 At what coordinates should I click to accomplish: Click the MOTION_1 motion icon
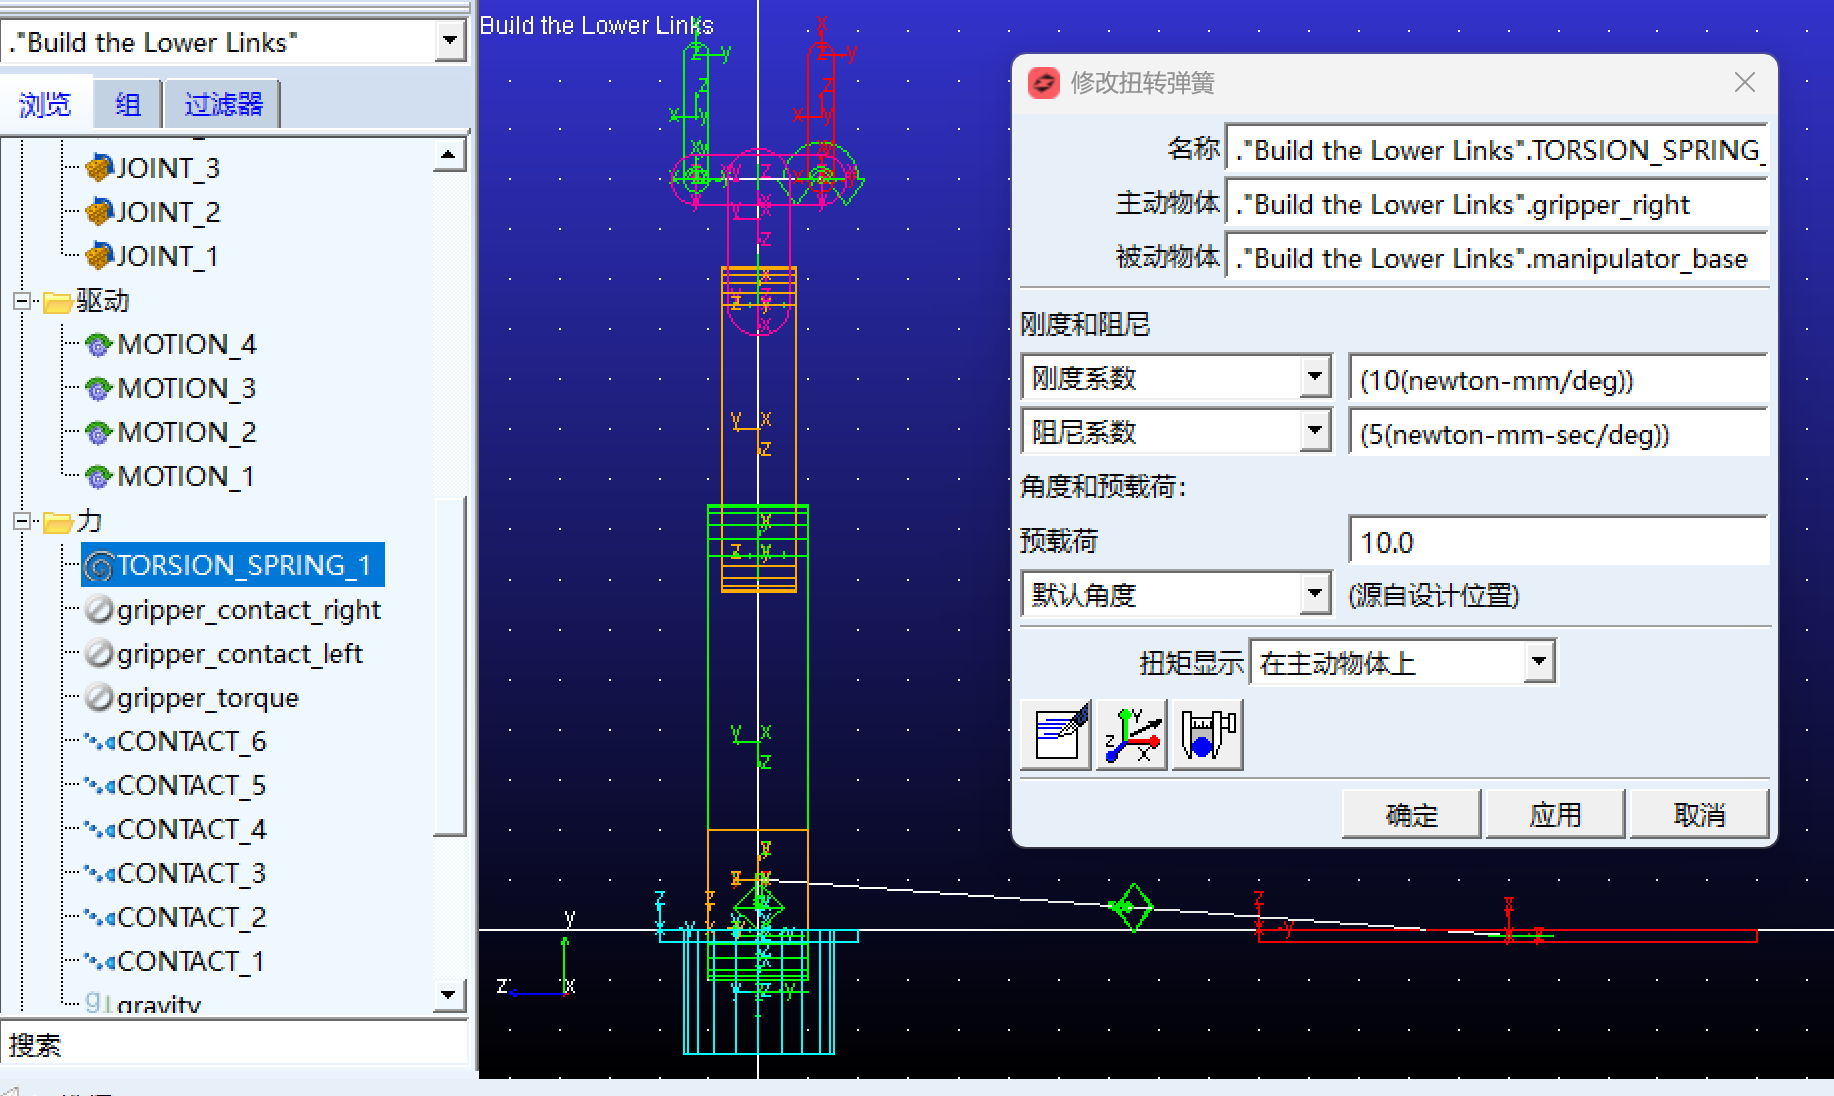pyautogui.click(x=98, y=477)
